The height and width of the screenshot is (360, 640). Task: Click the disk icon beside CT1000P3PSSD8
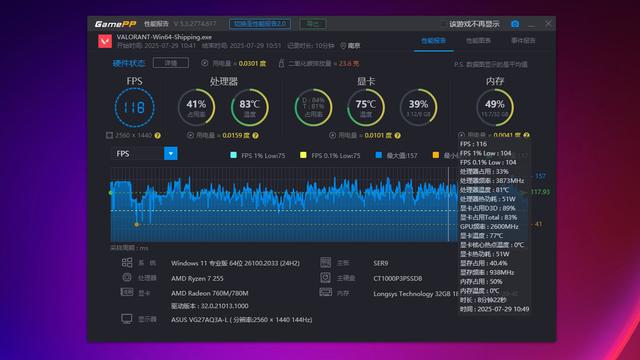pos(326,278)
